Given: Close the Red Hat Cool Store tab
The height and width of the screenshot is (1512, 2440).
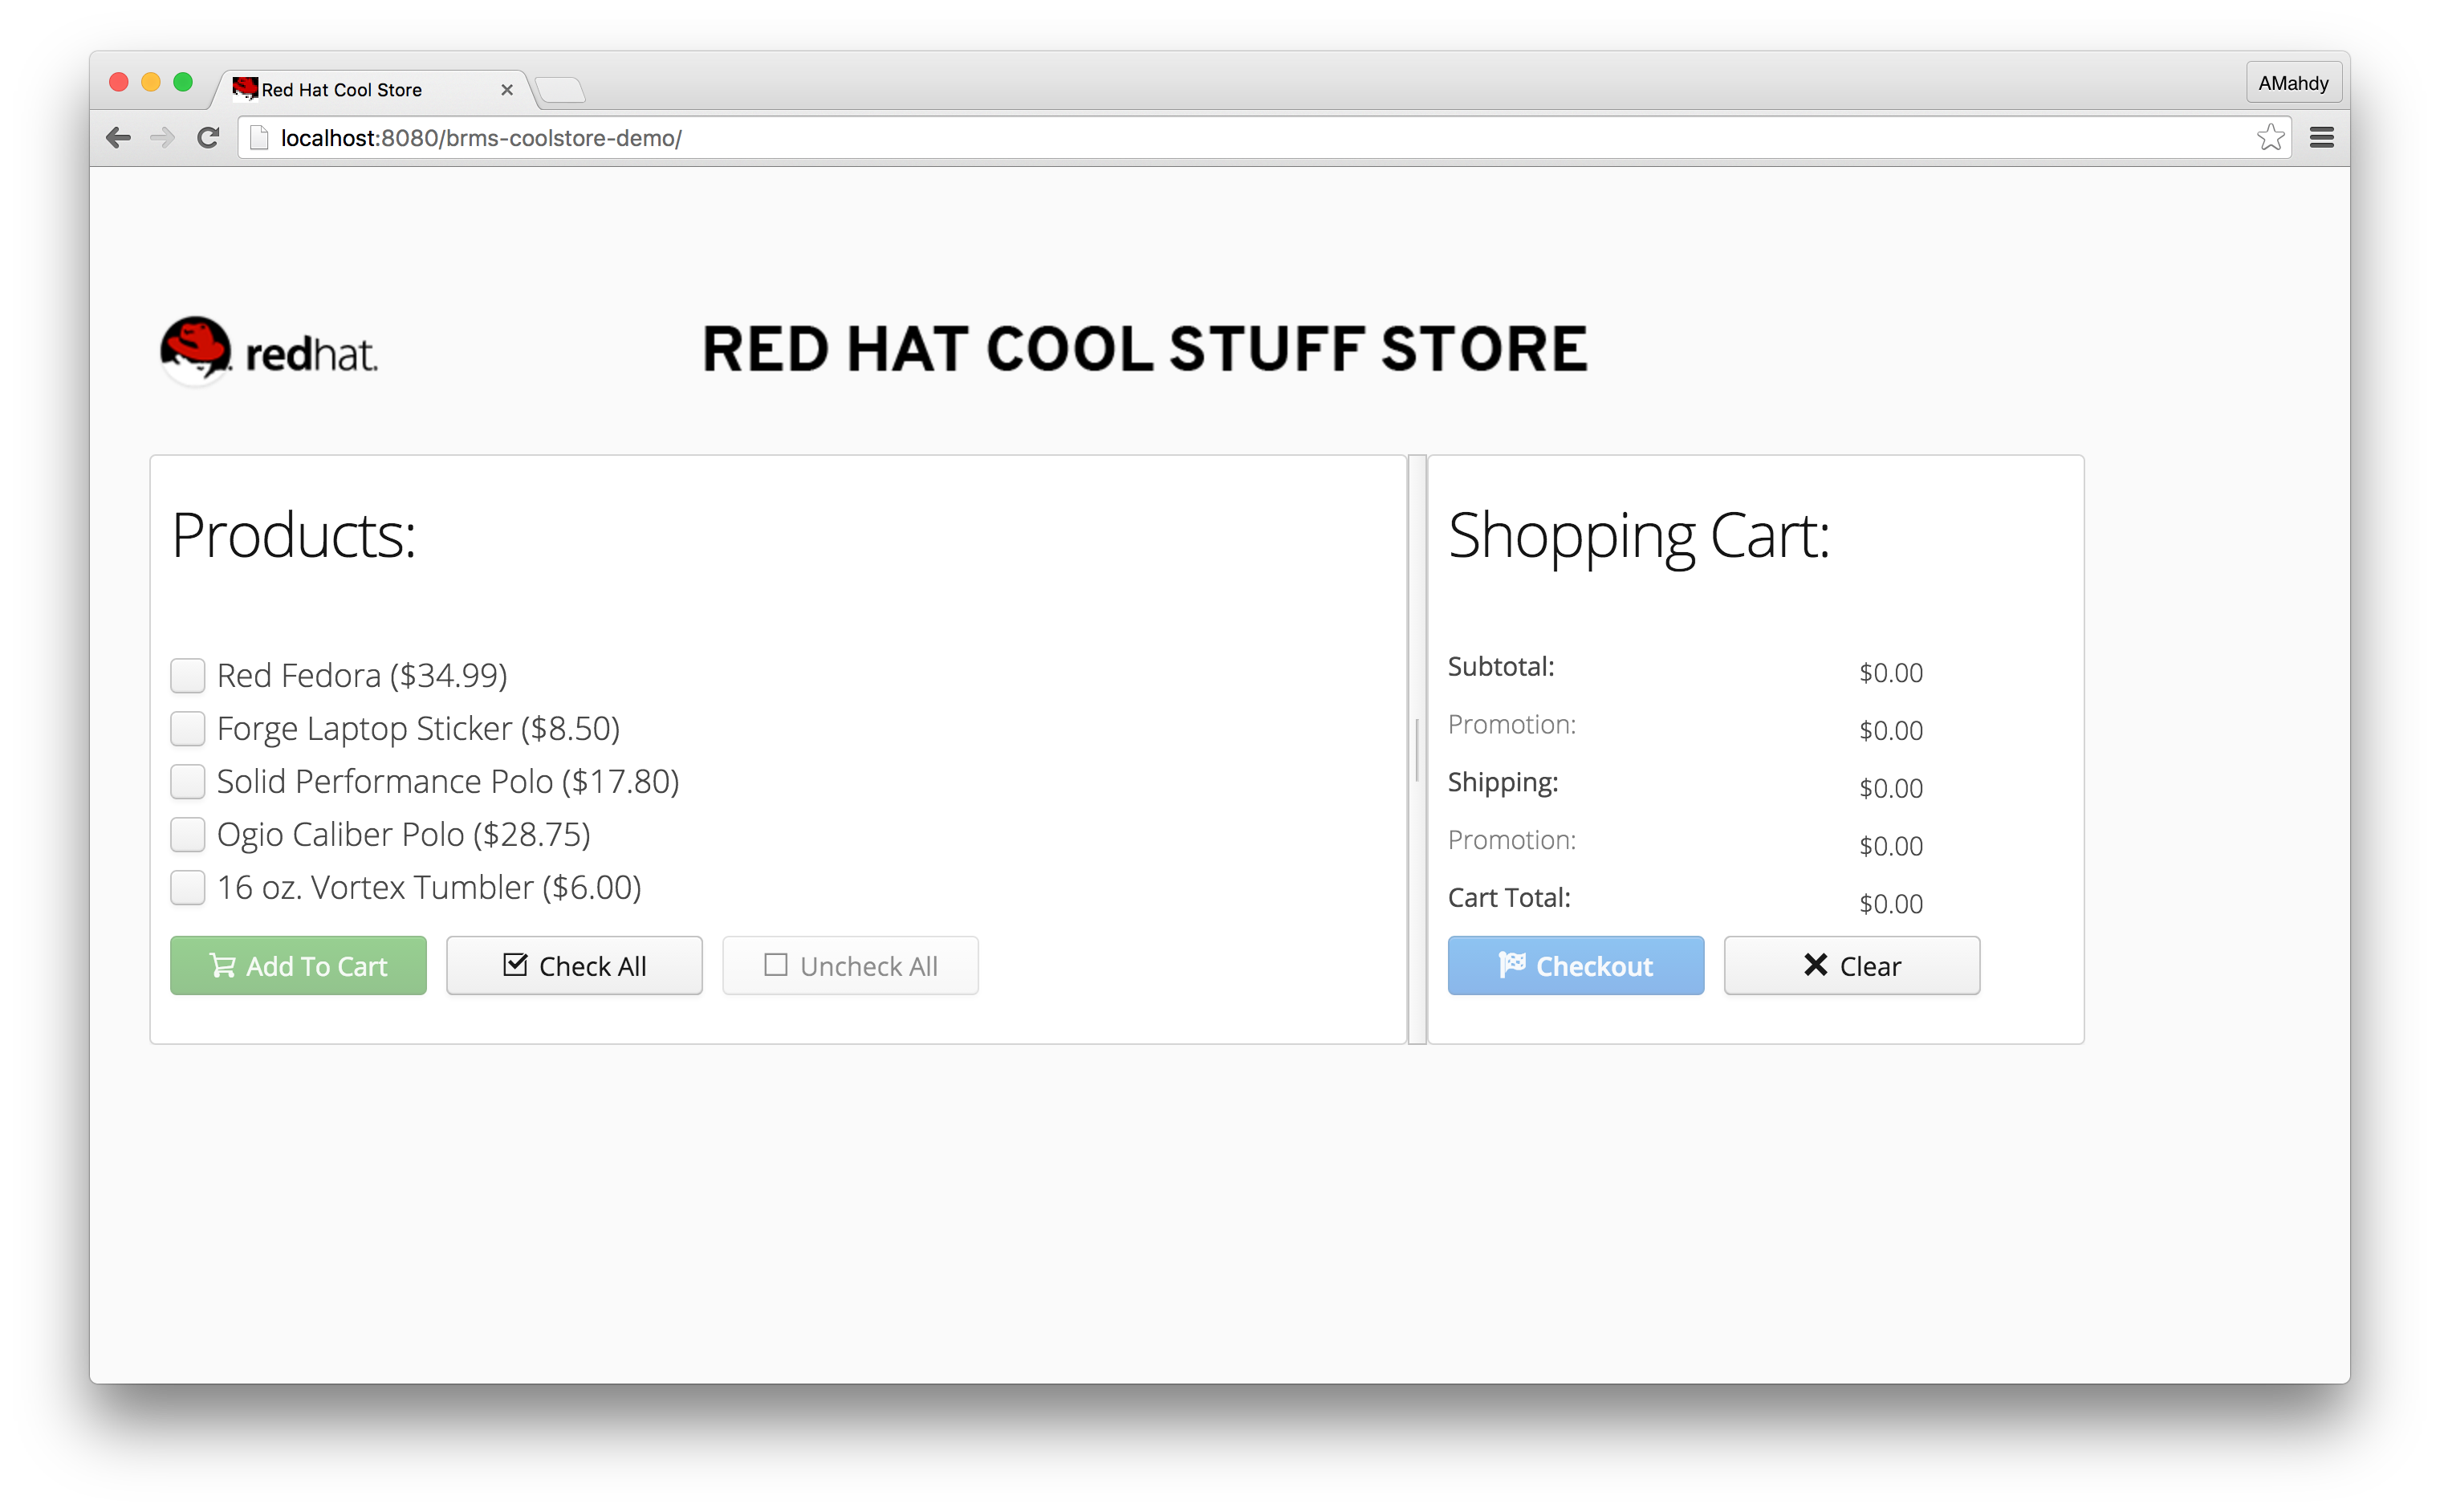Looking at the screenshot, I should pyautogui.click(x=507, y=90).
